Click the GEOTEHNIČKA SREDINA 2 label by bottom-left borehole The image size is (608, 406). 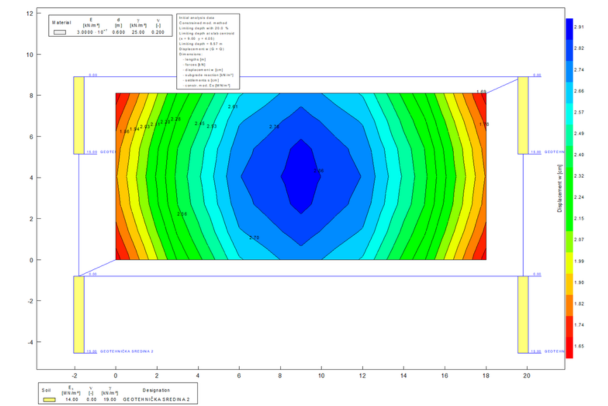(x=127, y=351)
